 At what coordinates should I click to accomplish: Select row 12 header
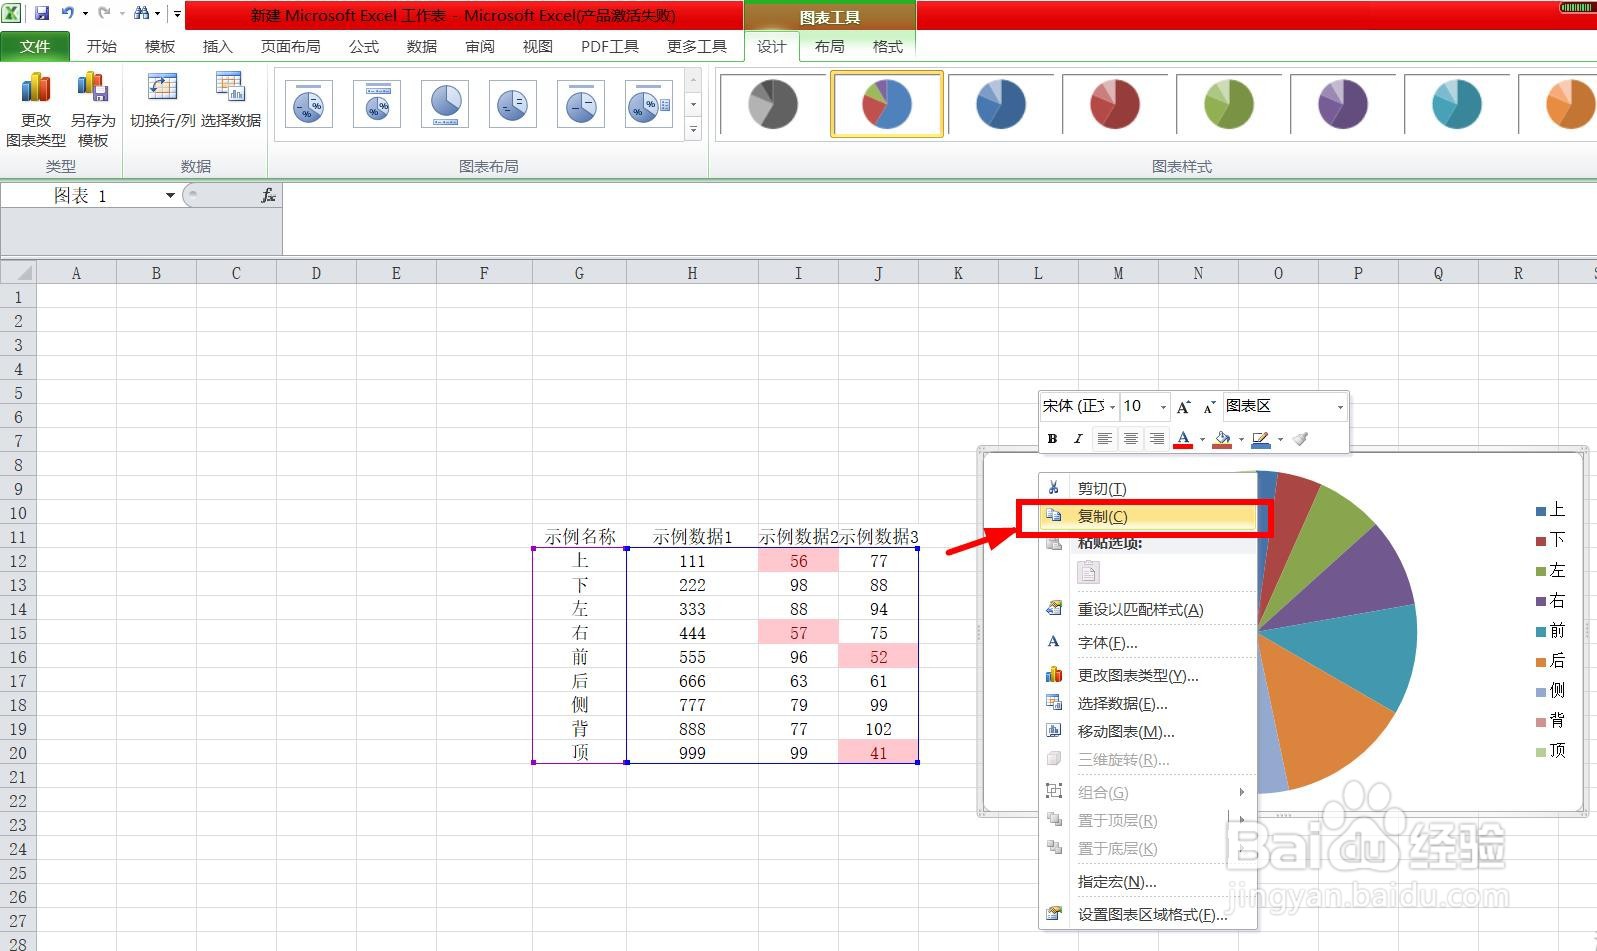[18, 561]
